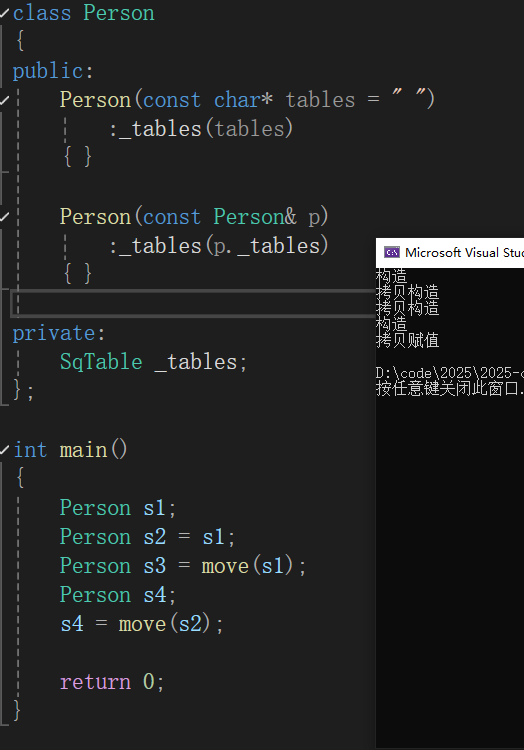Viewport: 524px width, 750px height.
Task: Click the 's4 = move(s2);' statement
Action: tap(142, 624)
